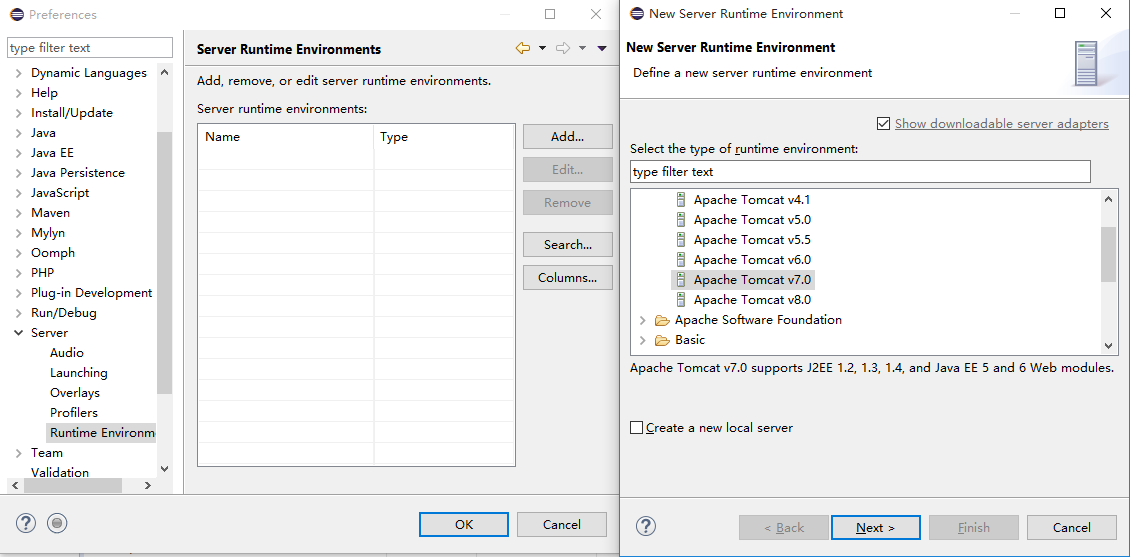Click the forward arrow icon in Preferences
Image resolution: width=1130 pixels, height=557 pixels.
[x=564, y=48]
